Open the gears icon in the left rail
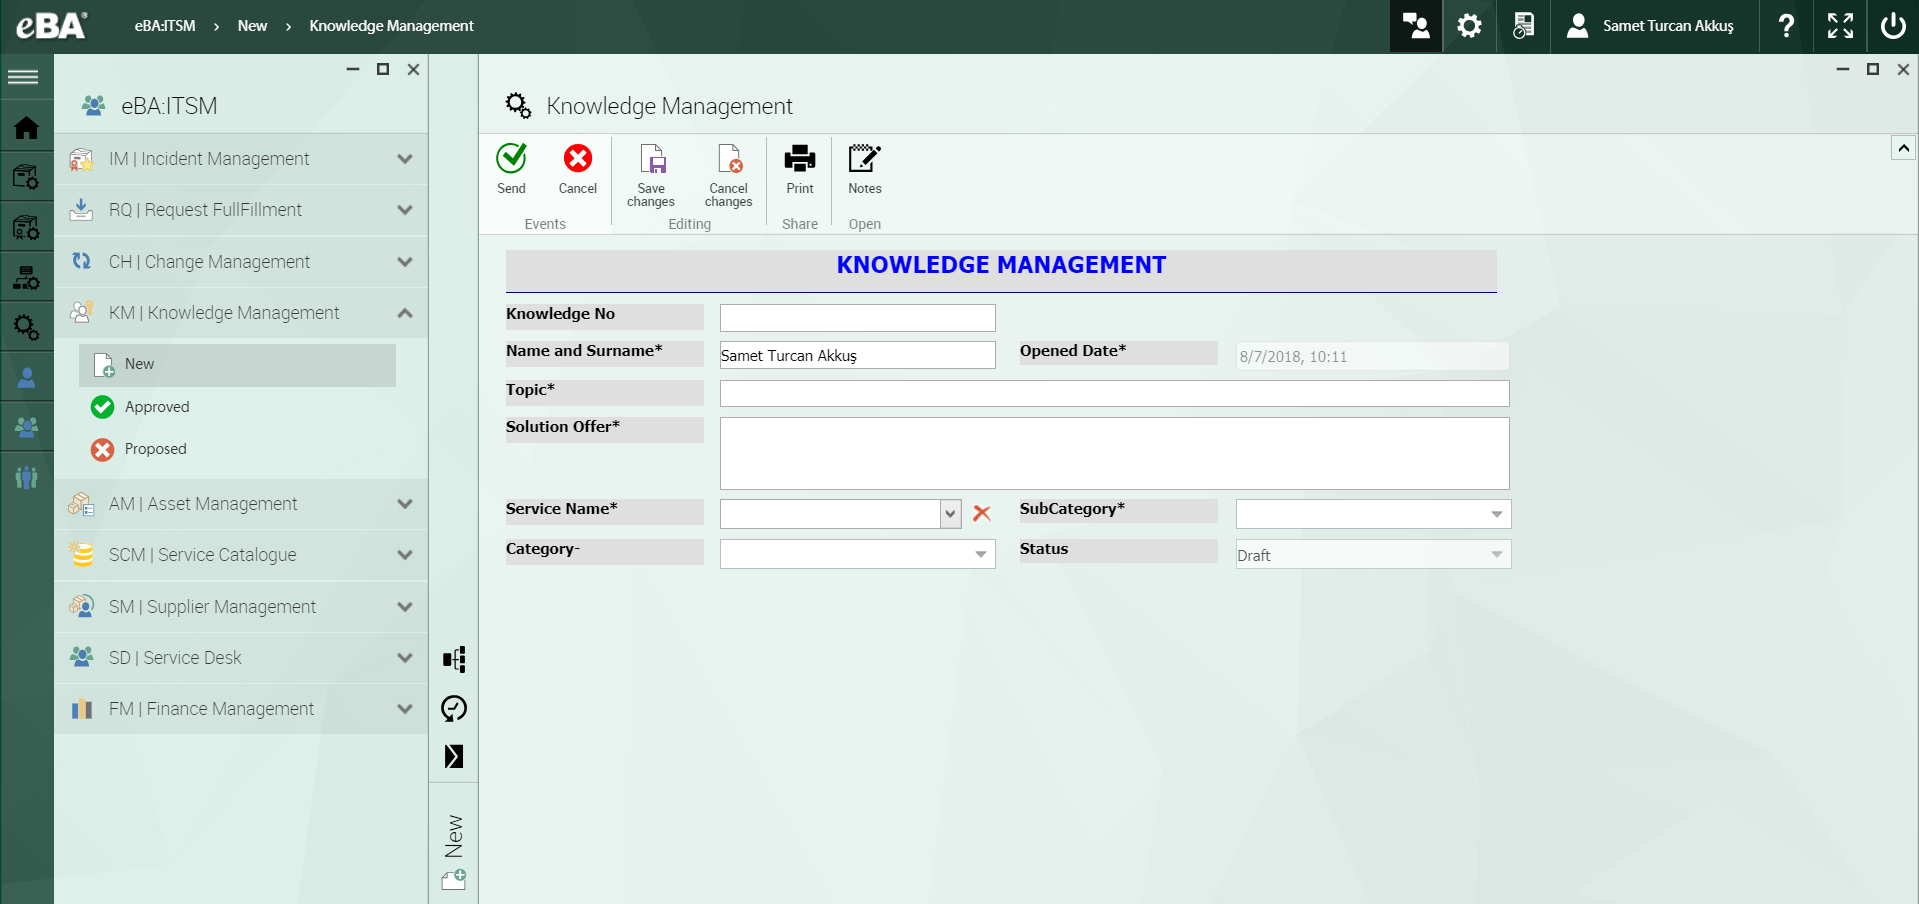Viewport: 1919px width, 904px height. (26, 327)
